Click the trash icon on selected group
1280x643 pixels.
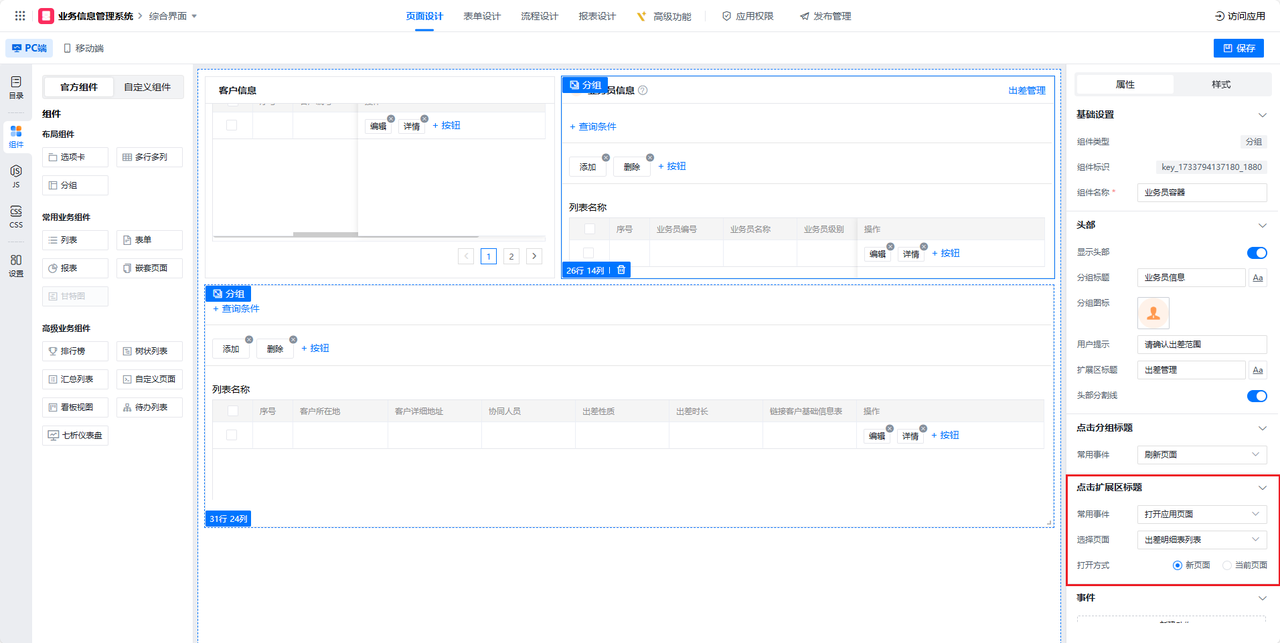621,270
